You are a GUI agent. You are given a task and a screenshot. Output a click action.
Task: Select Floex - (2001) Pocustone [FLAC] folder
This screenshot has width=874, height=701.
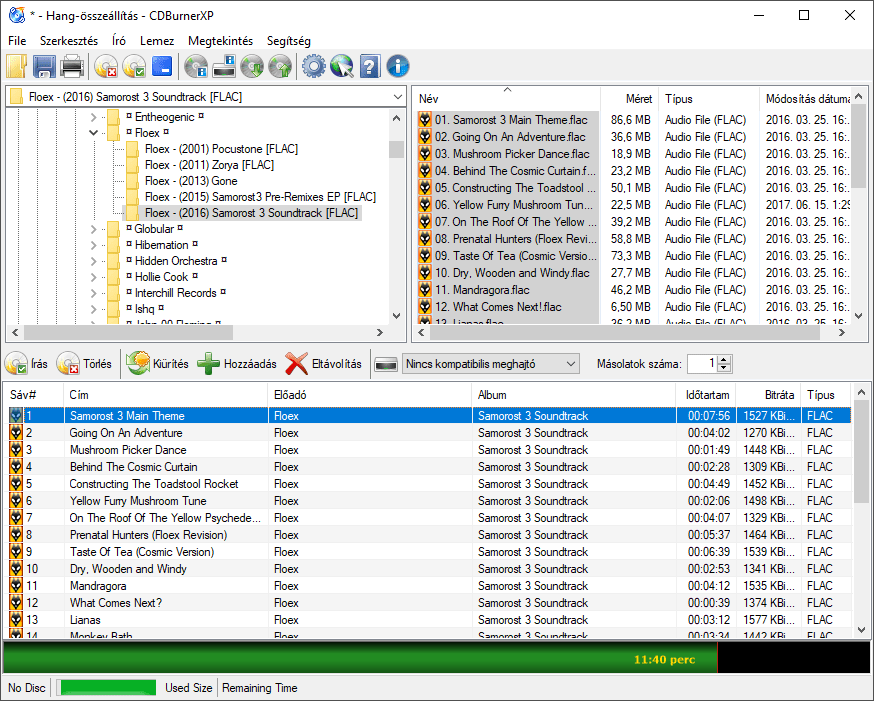coord(221,149)
